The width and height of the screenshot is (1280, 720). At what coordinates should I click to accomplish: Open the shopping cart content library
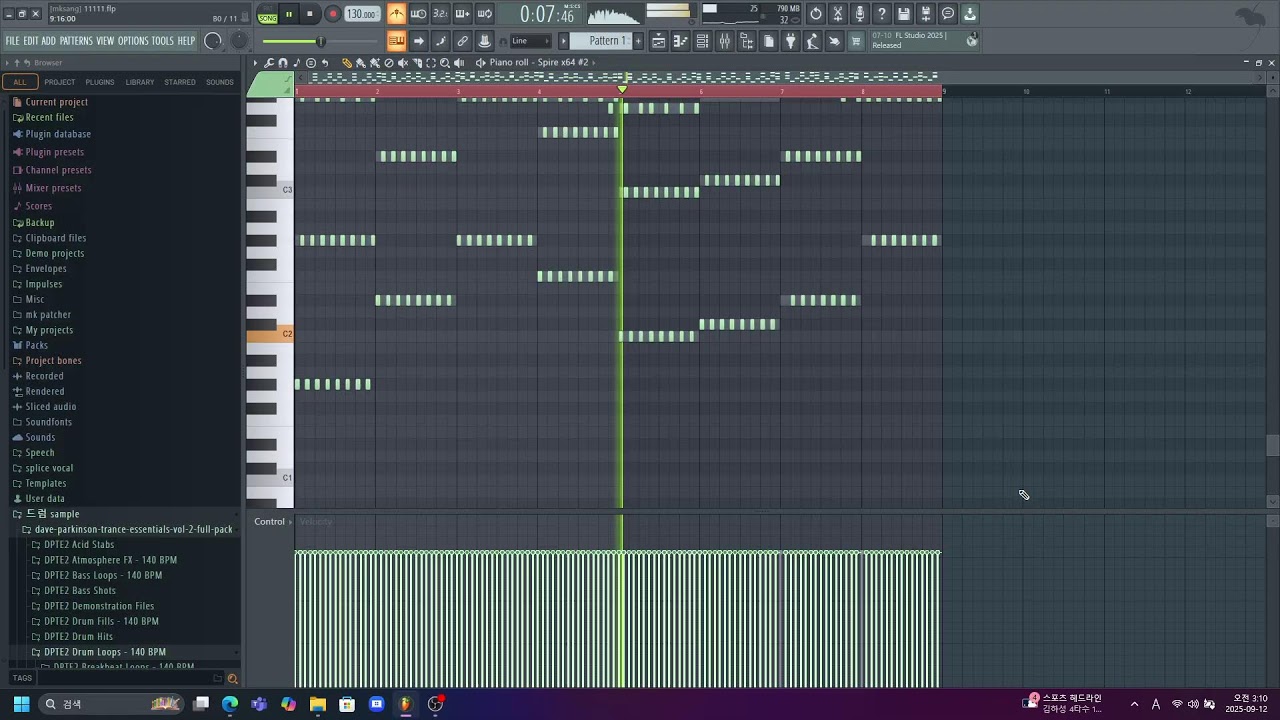(x=856, y=41)
